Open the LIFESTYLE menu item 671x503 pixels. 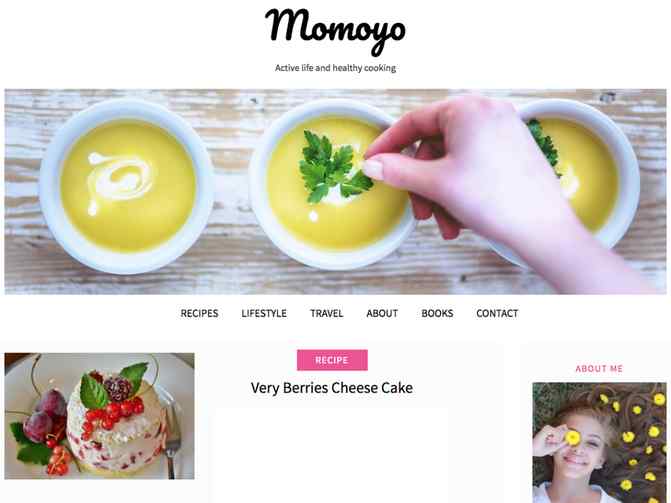coord(264,313)
